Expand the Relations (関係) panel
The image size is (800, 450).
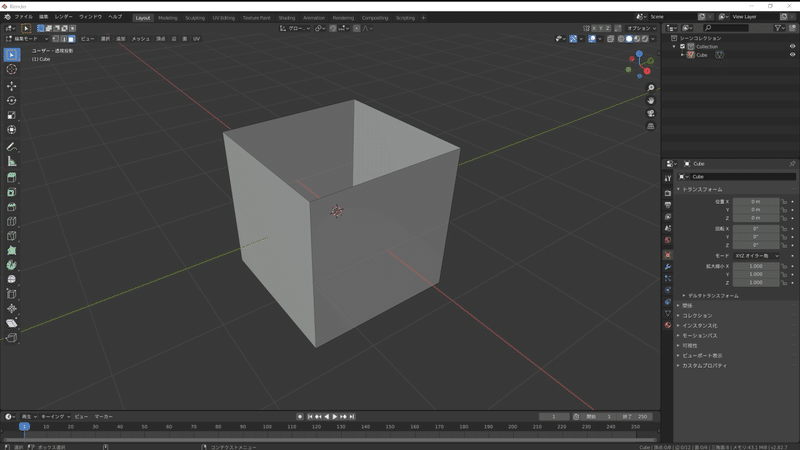[687, 306]
